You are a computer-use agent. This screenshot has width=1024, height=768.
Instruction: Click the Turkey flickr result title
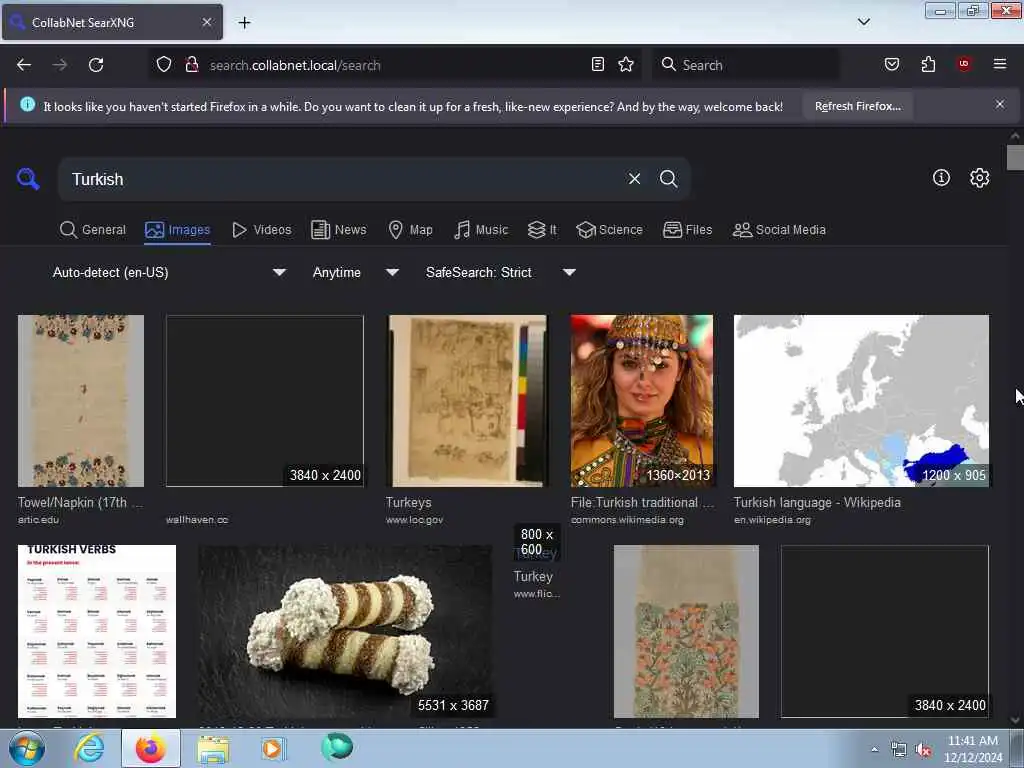533,576
